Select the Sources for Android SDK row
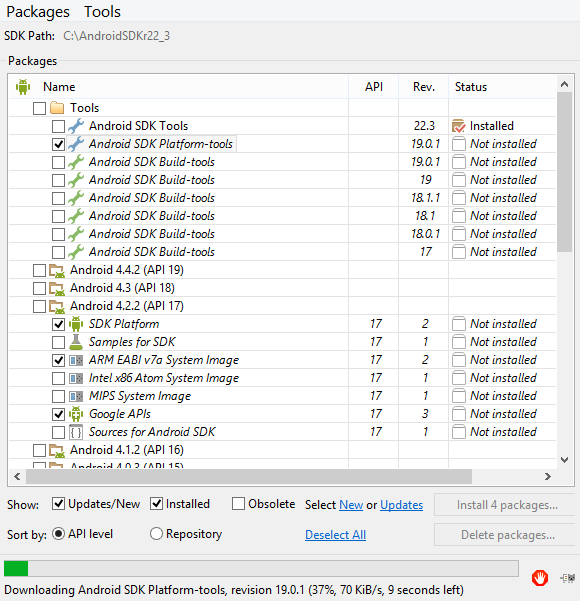 (283, 432)
